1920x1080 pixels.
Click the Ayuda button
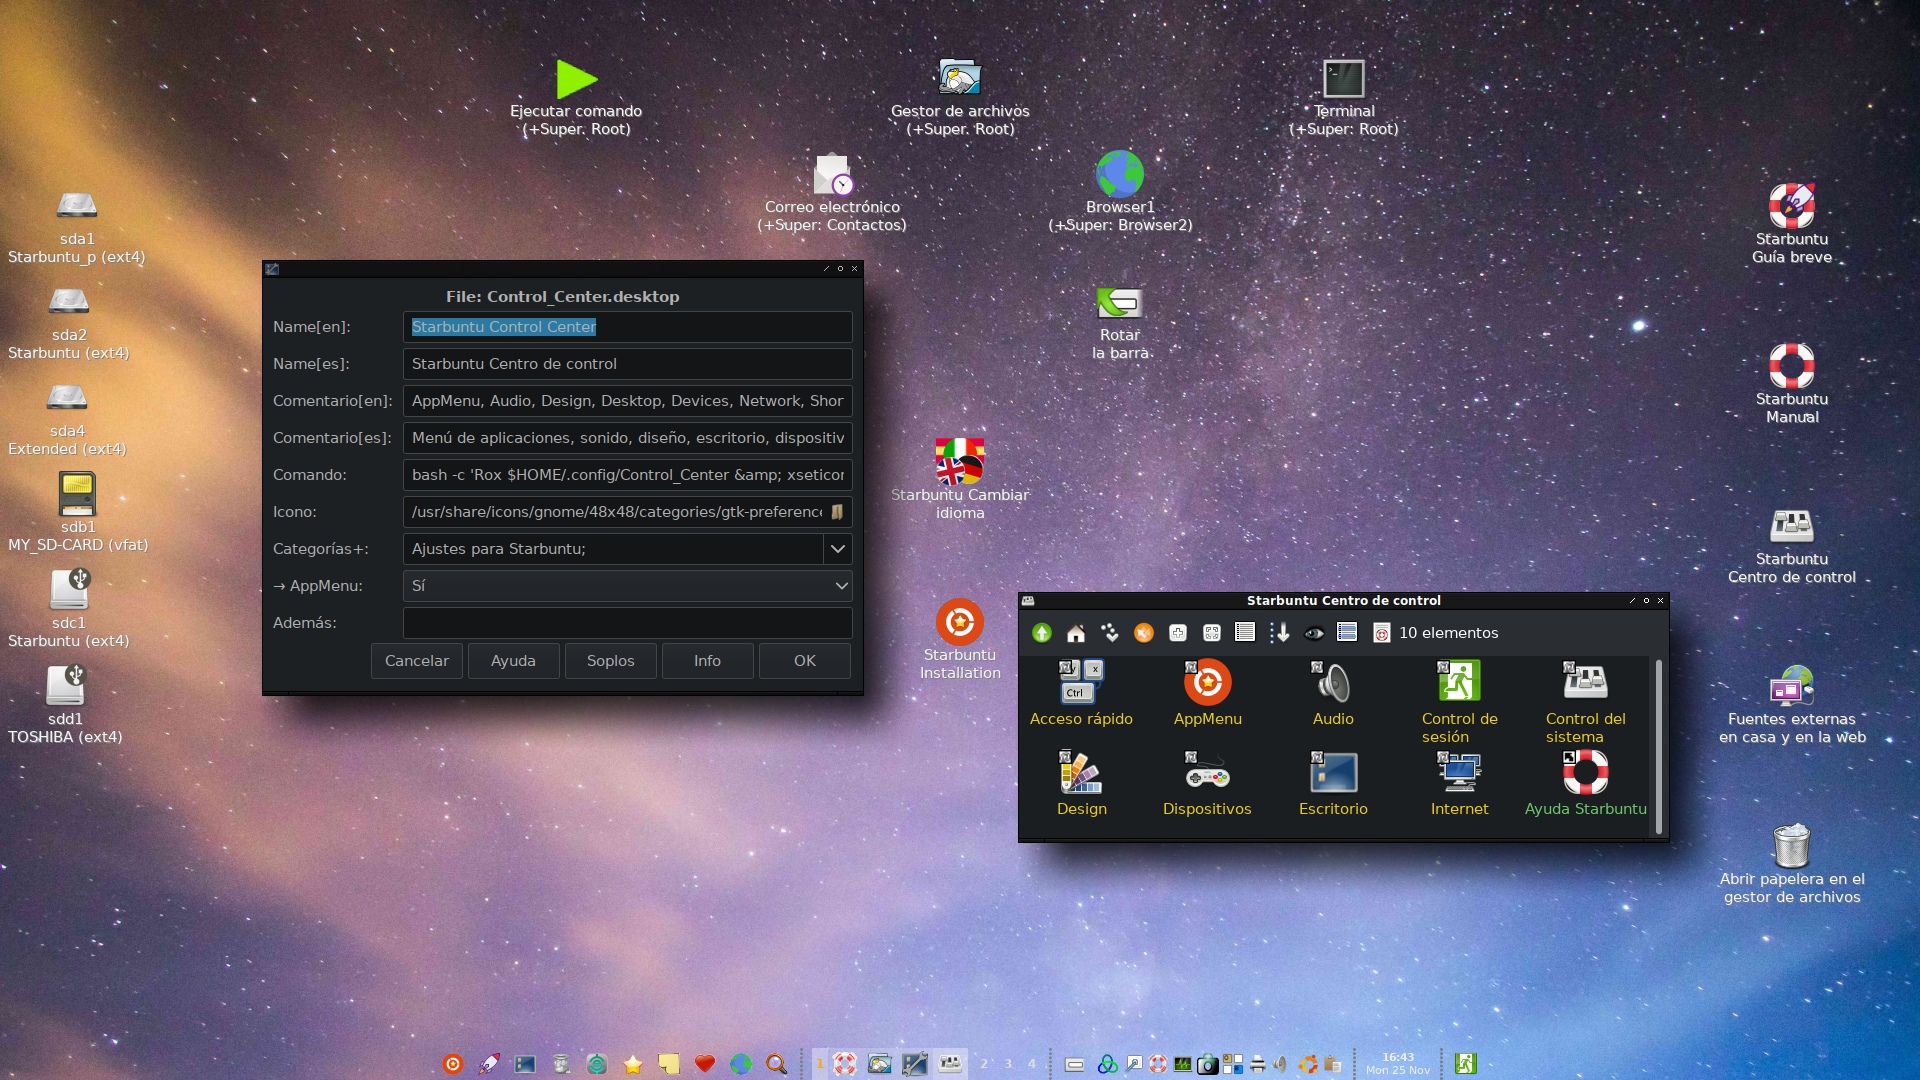tap(513, 661)
